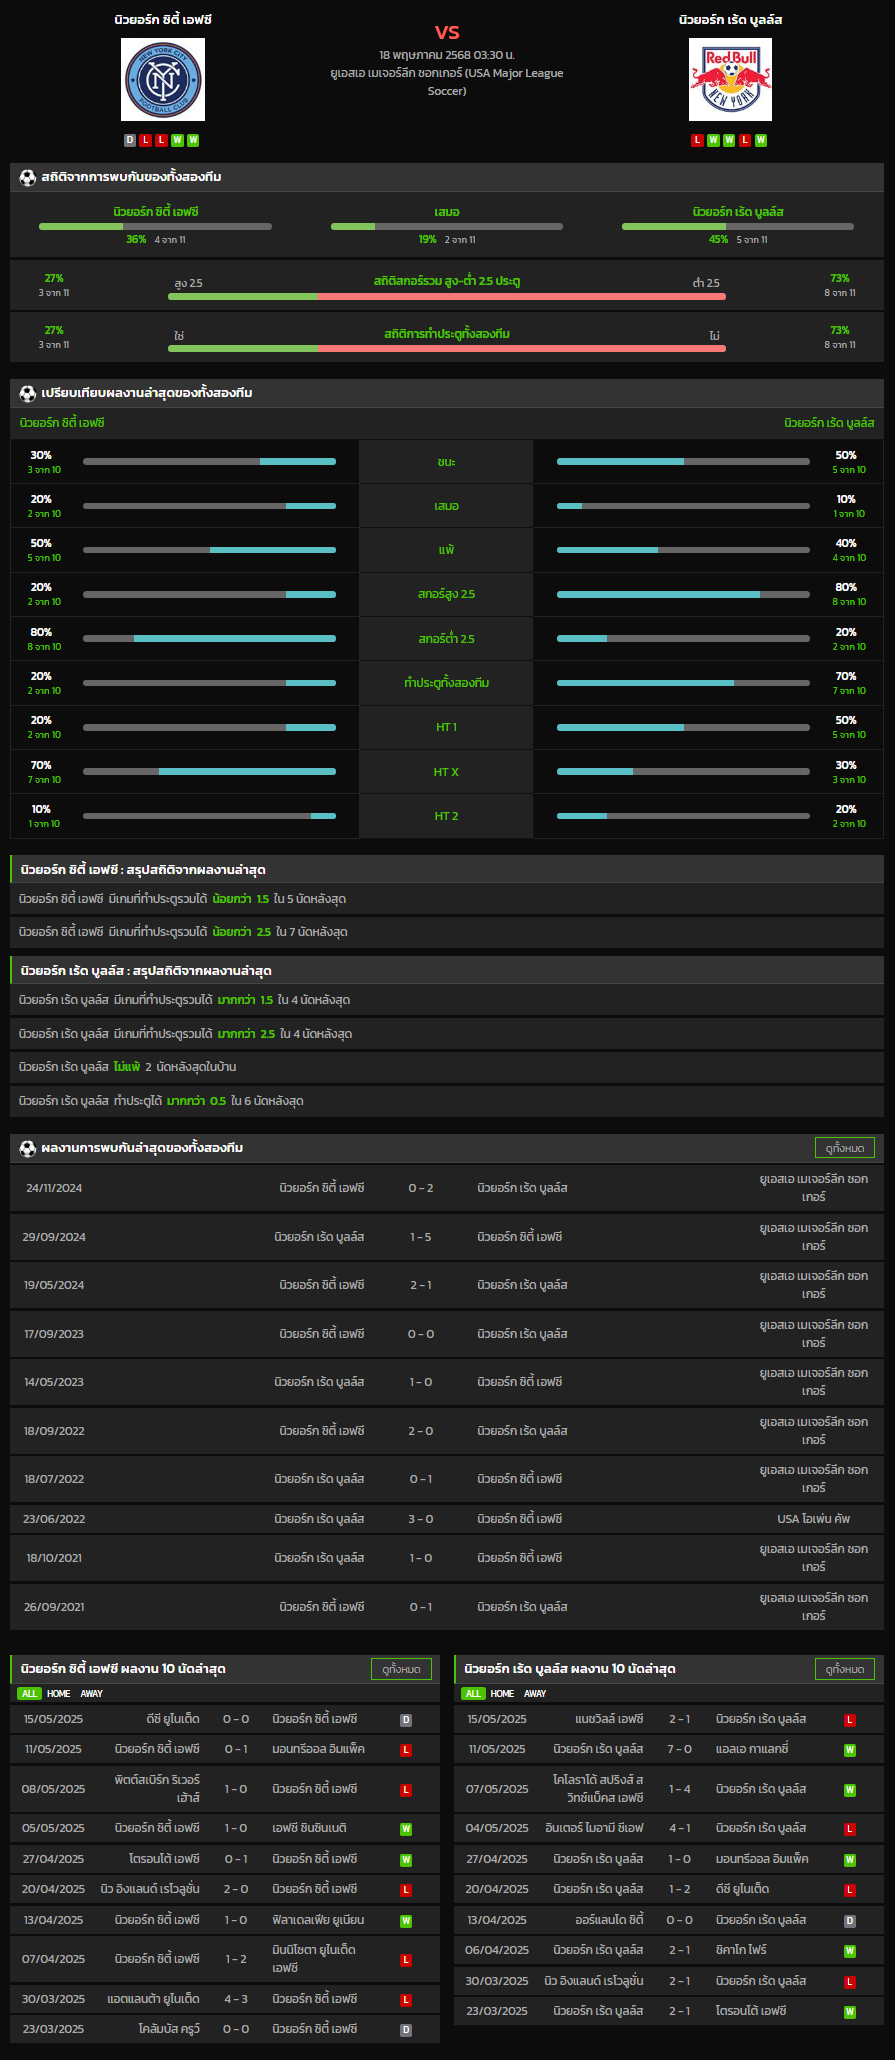Click the D form badge under New York City FC logo
The width and height of the screenshot is (895, 2060).
coord(130,140)
